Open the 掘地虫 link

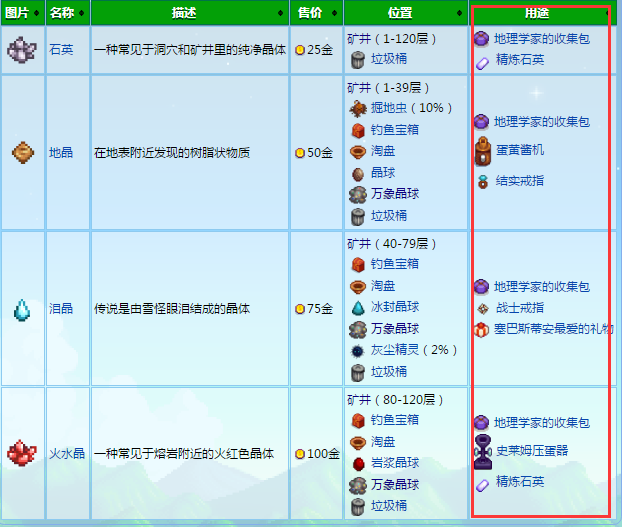coord(389,108)
